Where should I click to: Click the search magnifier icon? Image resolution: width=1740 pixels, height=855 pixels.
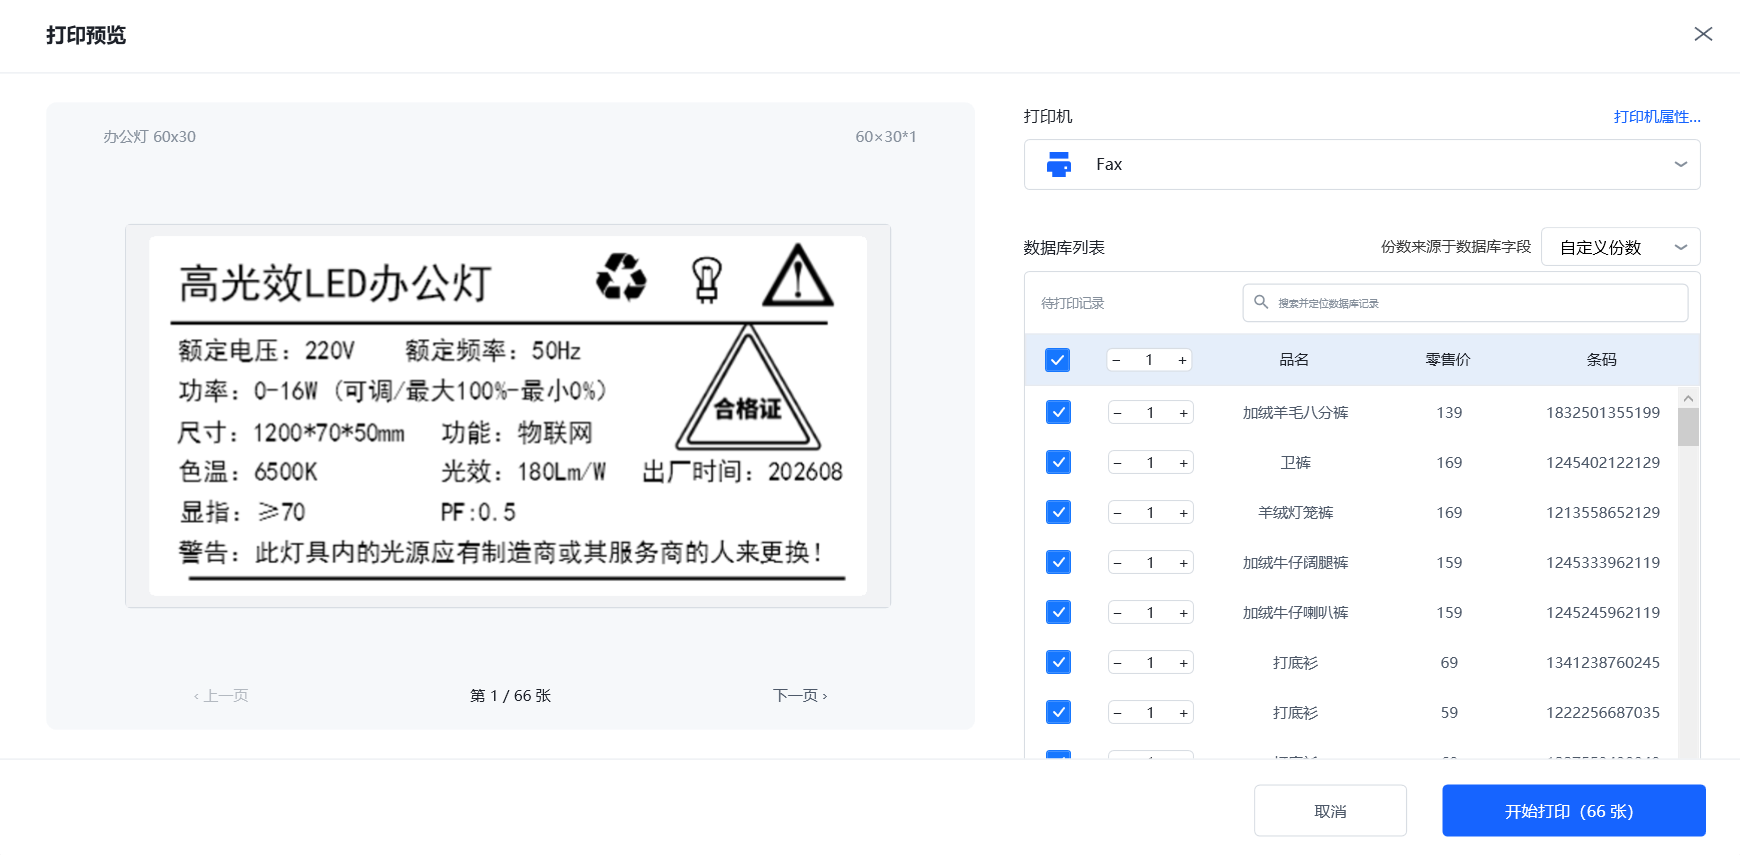click(x=1261, y=302)
